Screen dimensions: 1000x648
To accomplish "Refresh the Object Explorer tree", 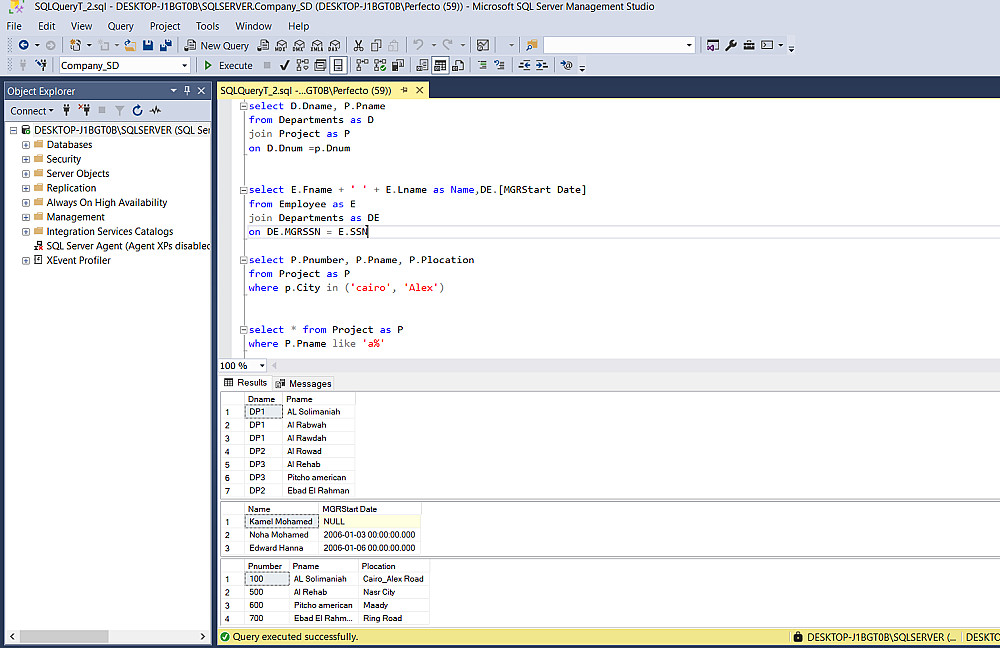I will [x=137, y=111].
